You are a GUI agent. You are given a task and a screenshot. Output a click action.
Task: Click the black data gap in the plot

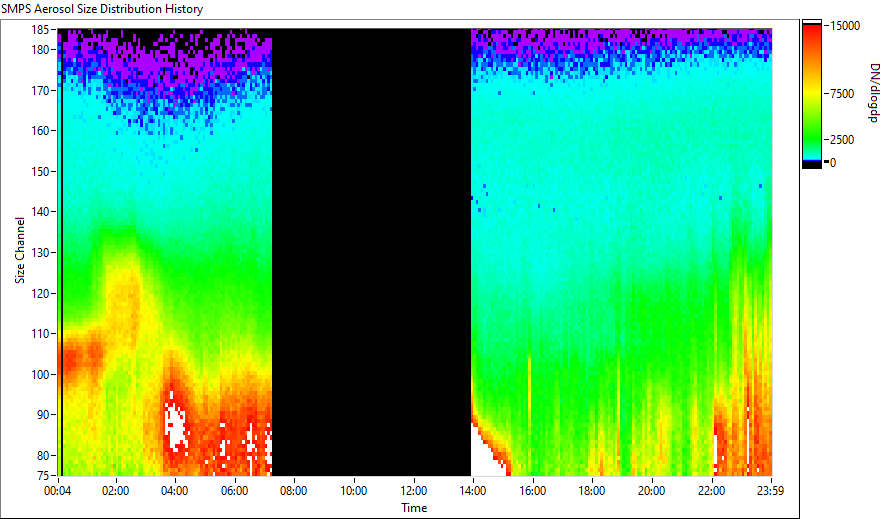pyautogui.click(x=372, y=252)
